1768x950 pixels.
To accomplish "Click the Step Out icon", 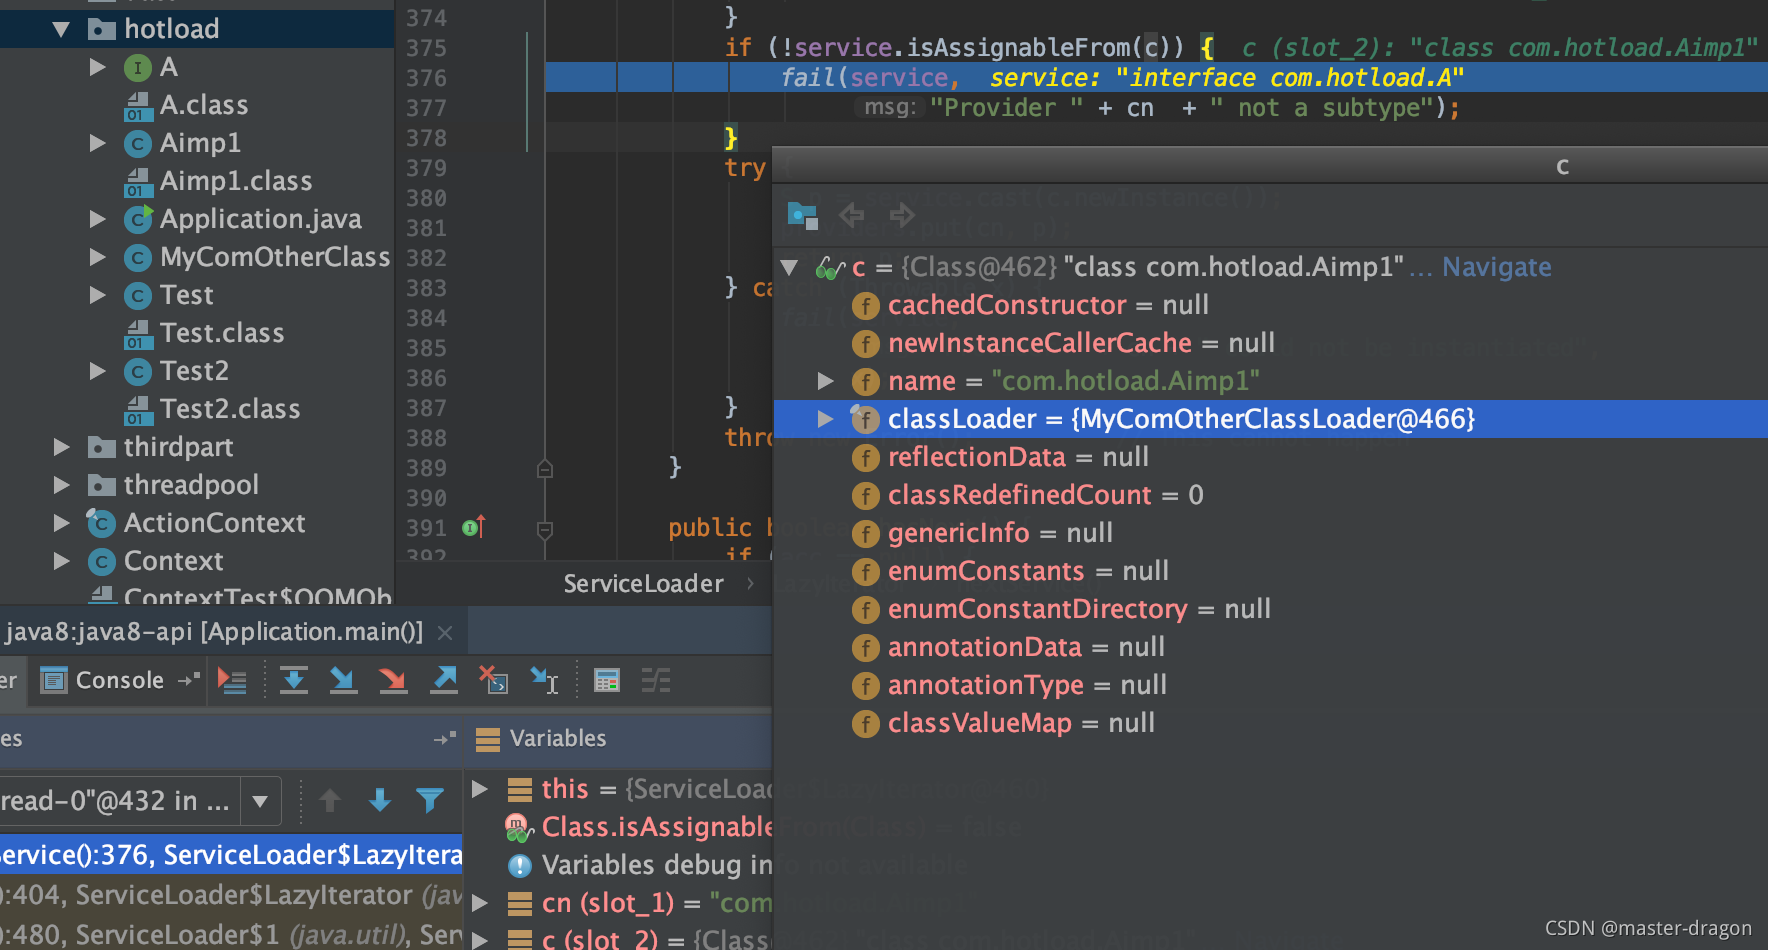I will [443, 681].
